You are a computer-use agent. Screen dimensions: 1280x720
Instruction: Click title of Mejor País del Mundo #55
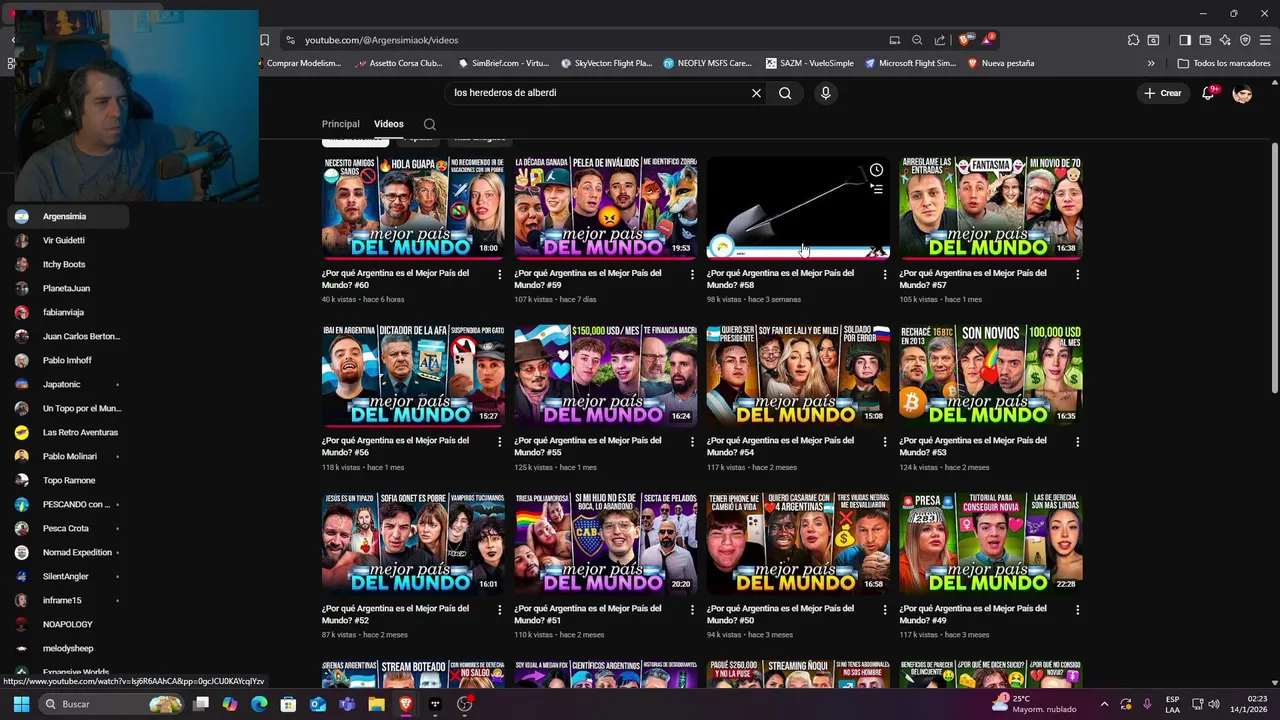click(588, 446)
